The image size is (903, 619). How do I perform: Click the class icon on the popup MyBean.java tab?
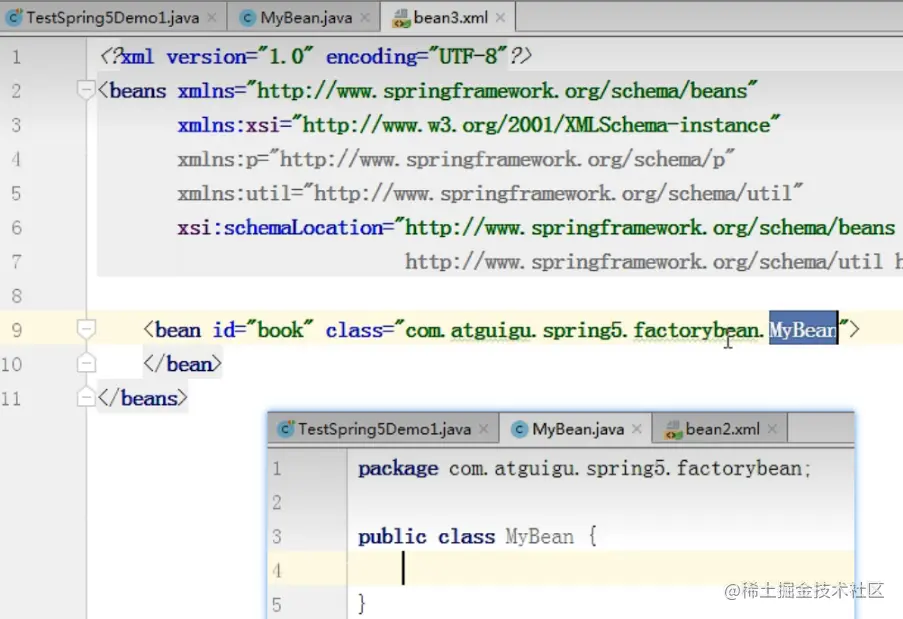coord(519,429)
